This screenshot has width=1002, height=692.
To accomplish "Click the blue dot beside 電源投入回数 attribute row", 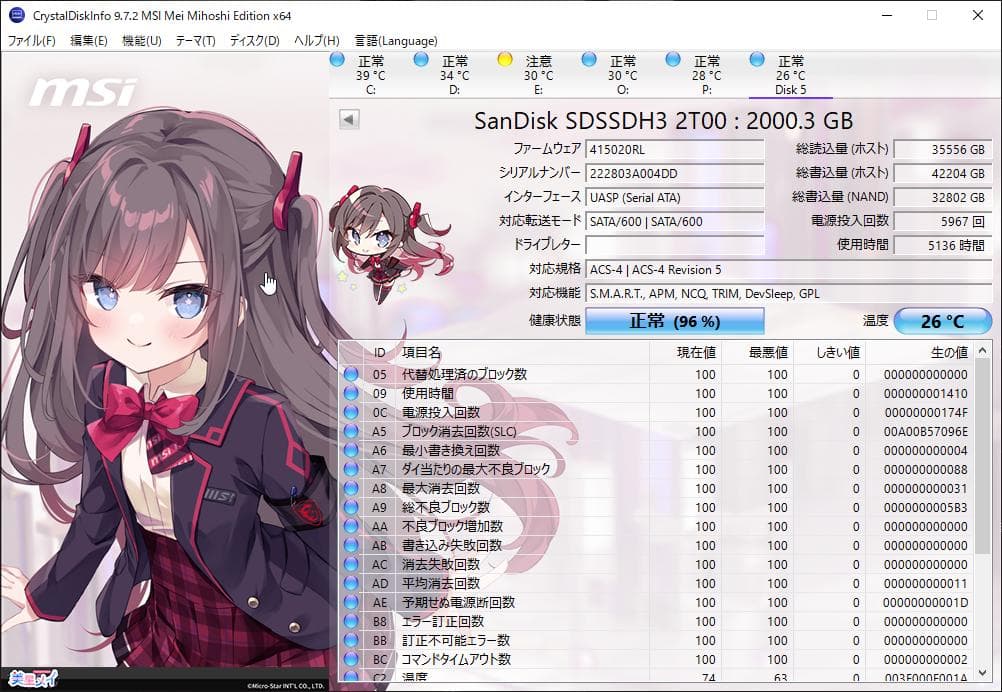I will pos(351,413).
